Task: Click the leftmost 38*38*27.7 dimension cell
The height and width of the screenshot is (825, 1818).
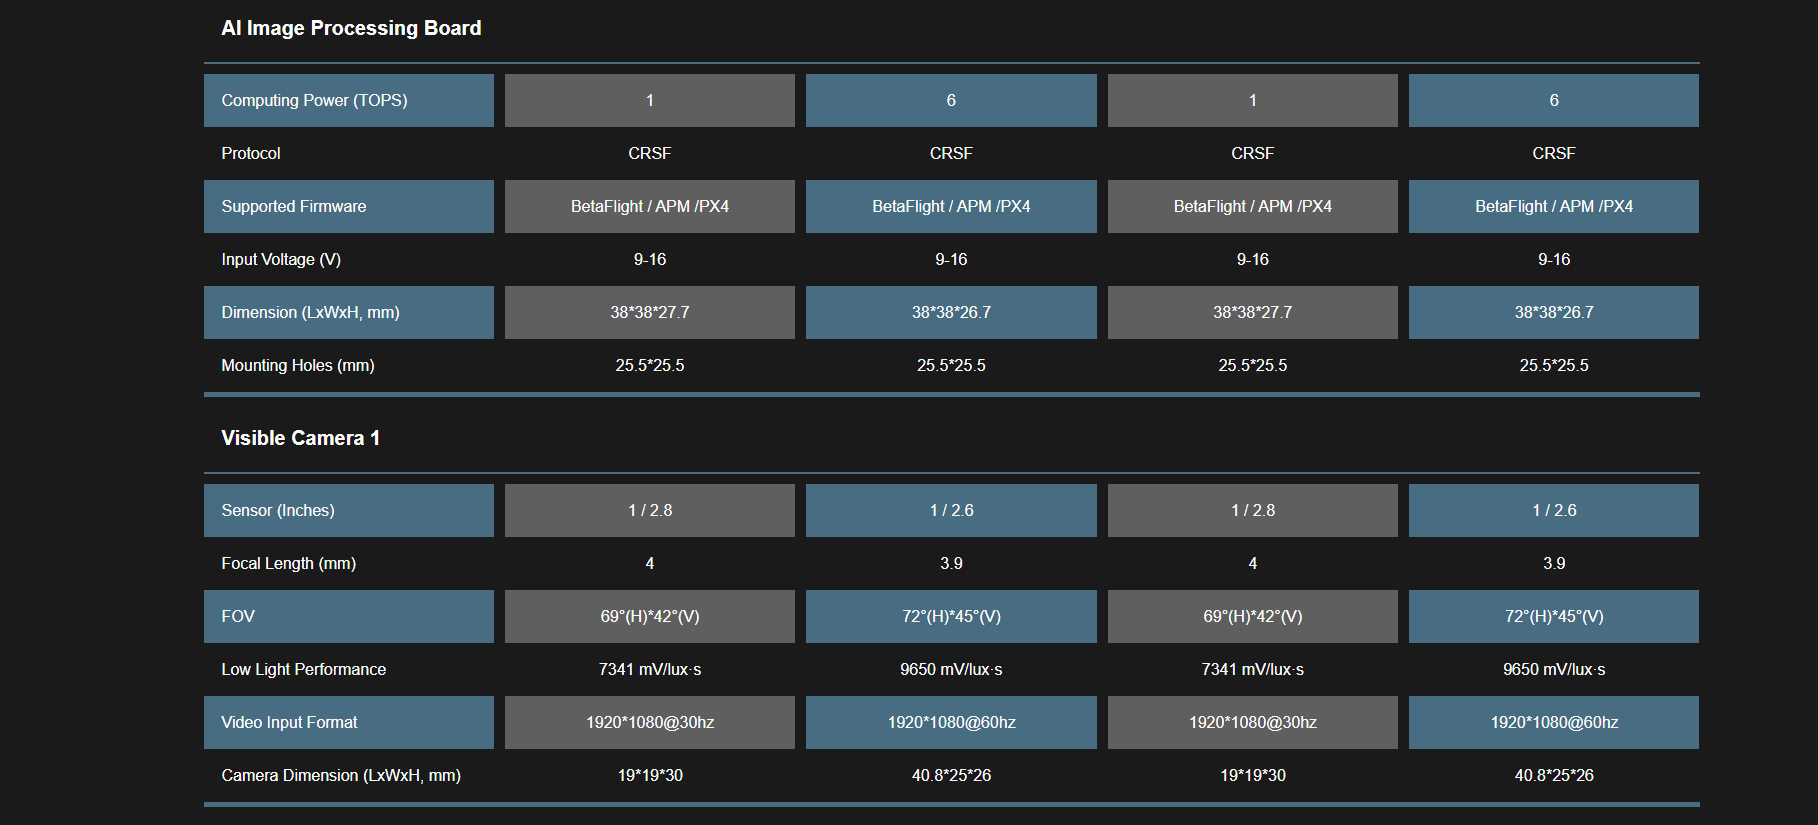Action: (x=650, y=312)
